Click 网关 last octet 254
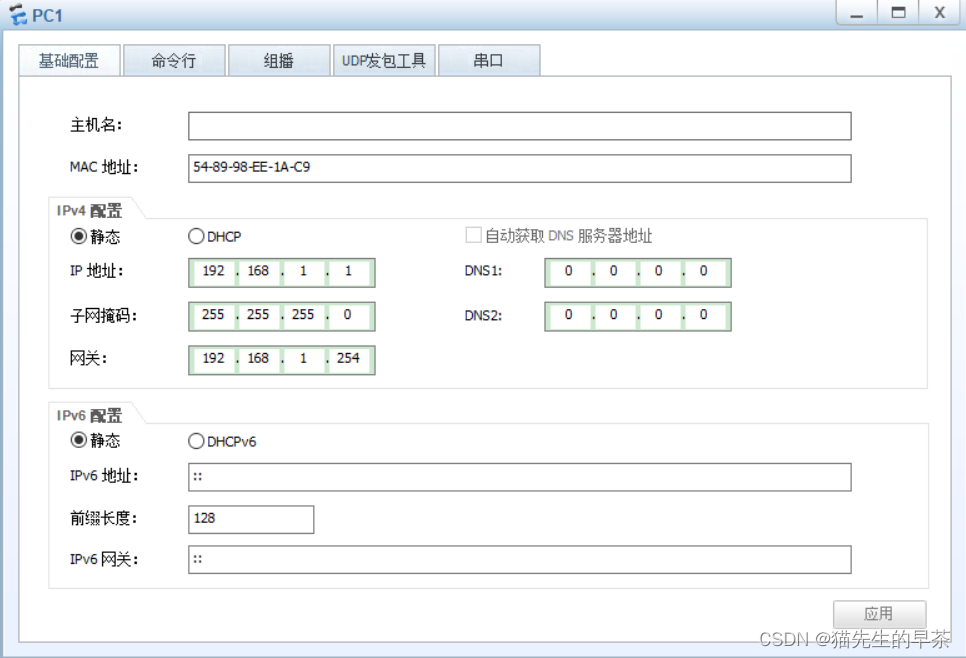This screenshot has height=658, width=966. 348,359
